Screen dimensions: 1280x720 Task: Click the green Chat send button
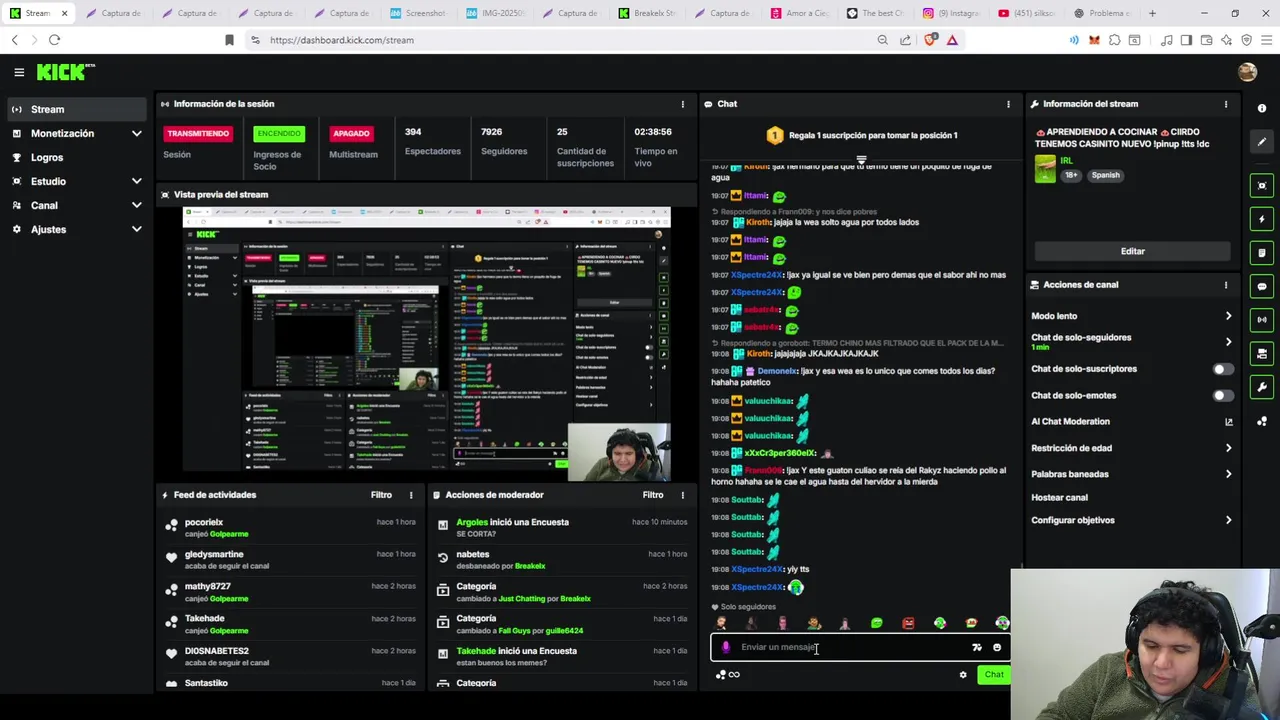[x=994, y=675]
